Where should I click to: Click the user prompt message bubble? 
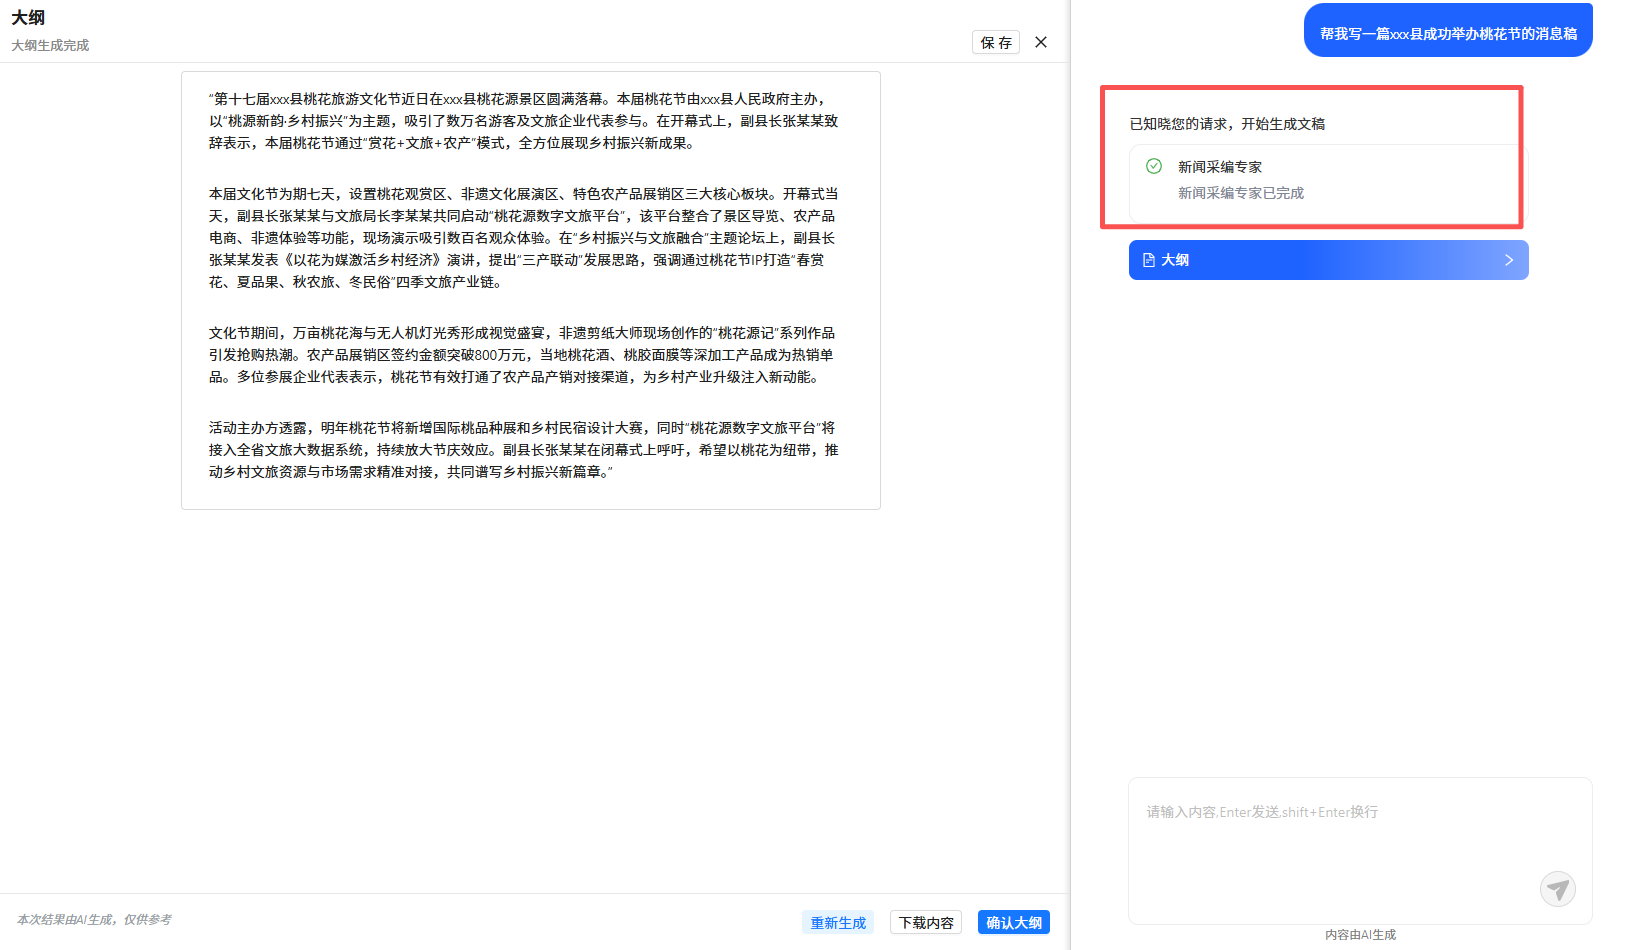[x=1447, y=33]
